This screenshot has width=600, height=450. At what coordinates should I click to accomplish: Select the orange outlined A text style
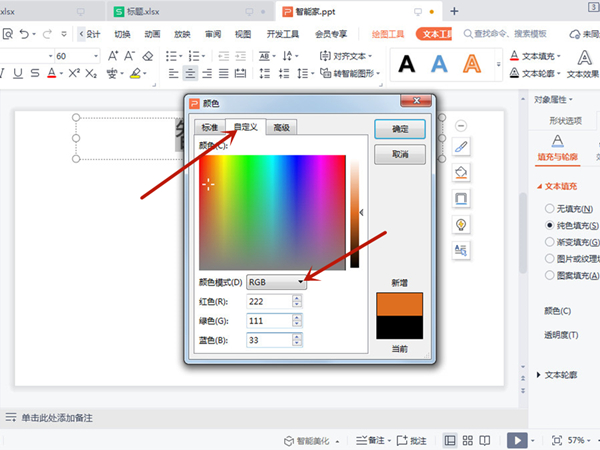[x=472, y=64]
